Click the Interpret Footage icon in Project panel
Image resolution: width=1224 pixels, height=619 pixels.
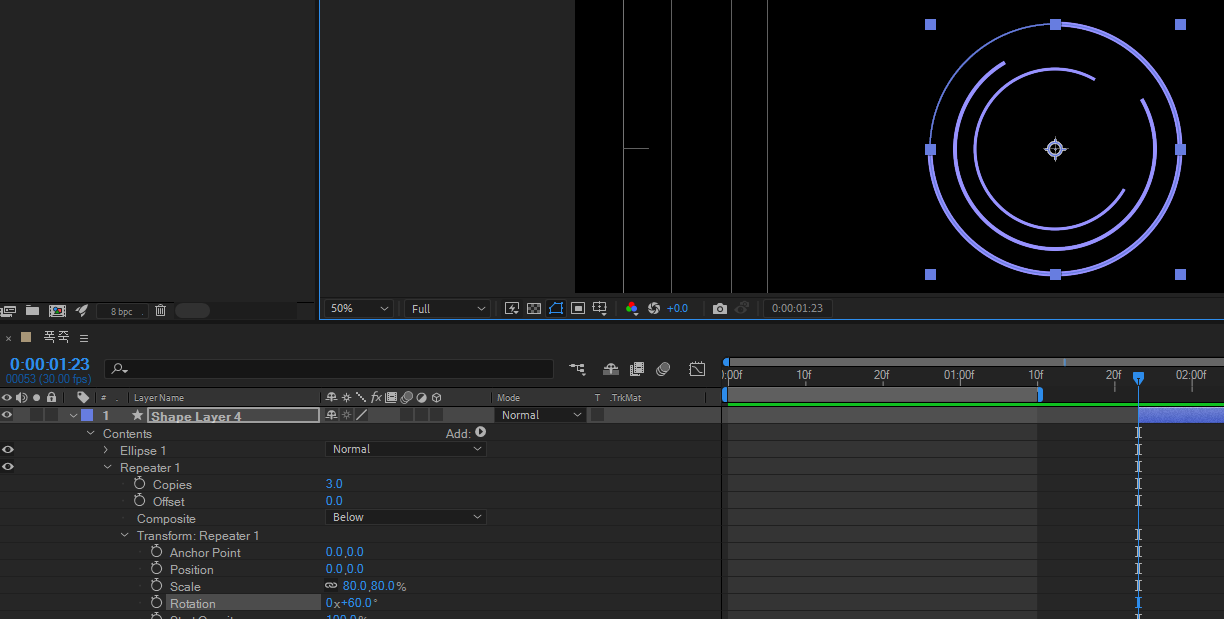pos(9,311)
